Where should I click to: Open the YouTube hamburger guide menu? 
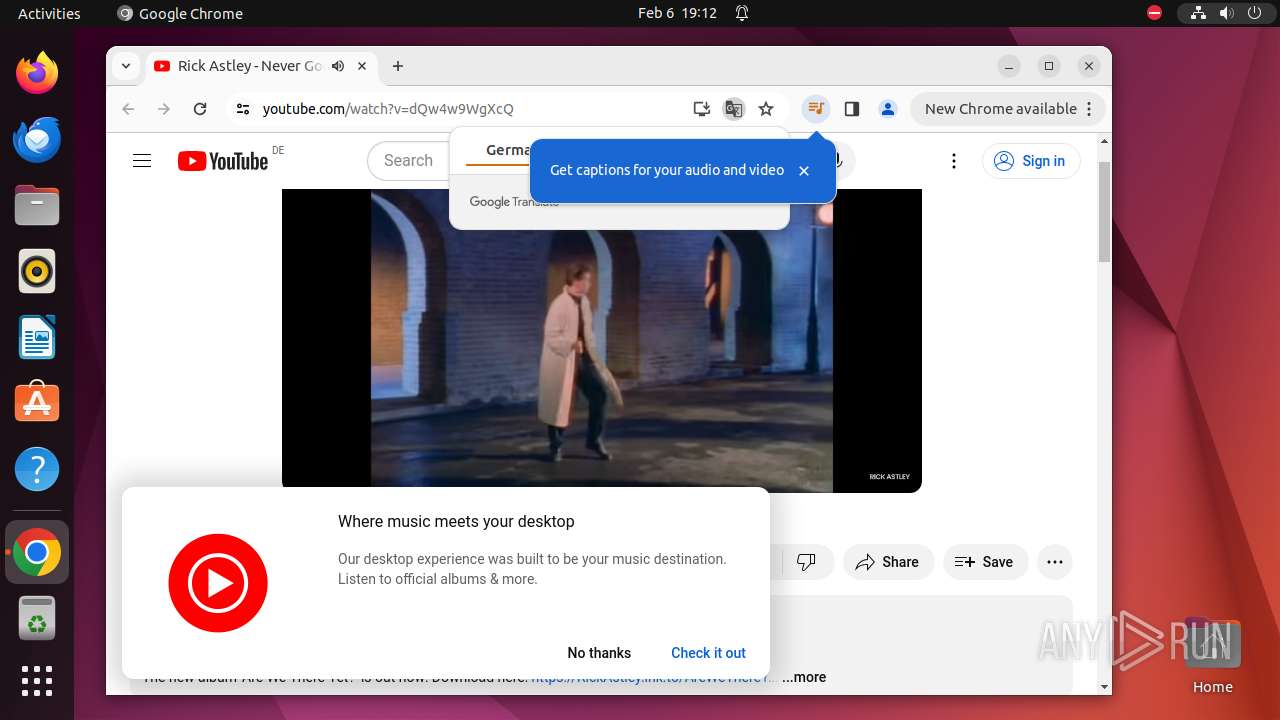[x=142, y=161]
